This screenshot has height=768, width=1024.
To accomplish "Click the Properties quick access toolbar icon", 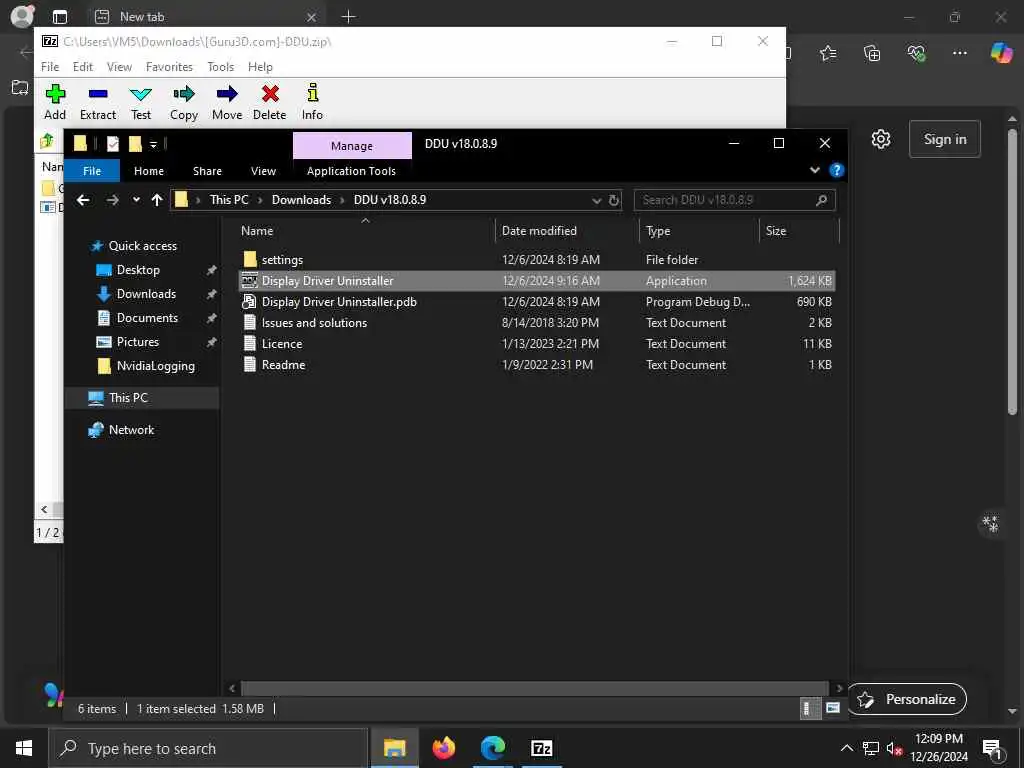I will (113, 144).
